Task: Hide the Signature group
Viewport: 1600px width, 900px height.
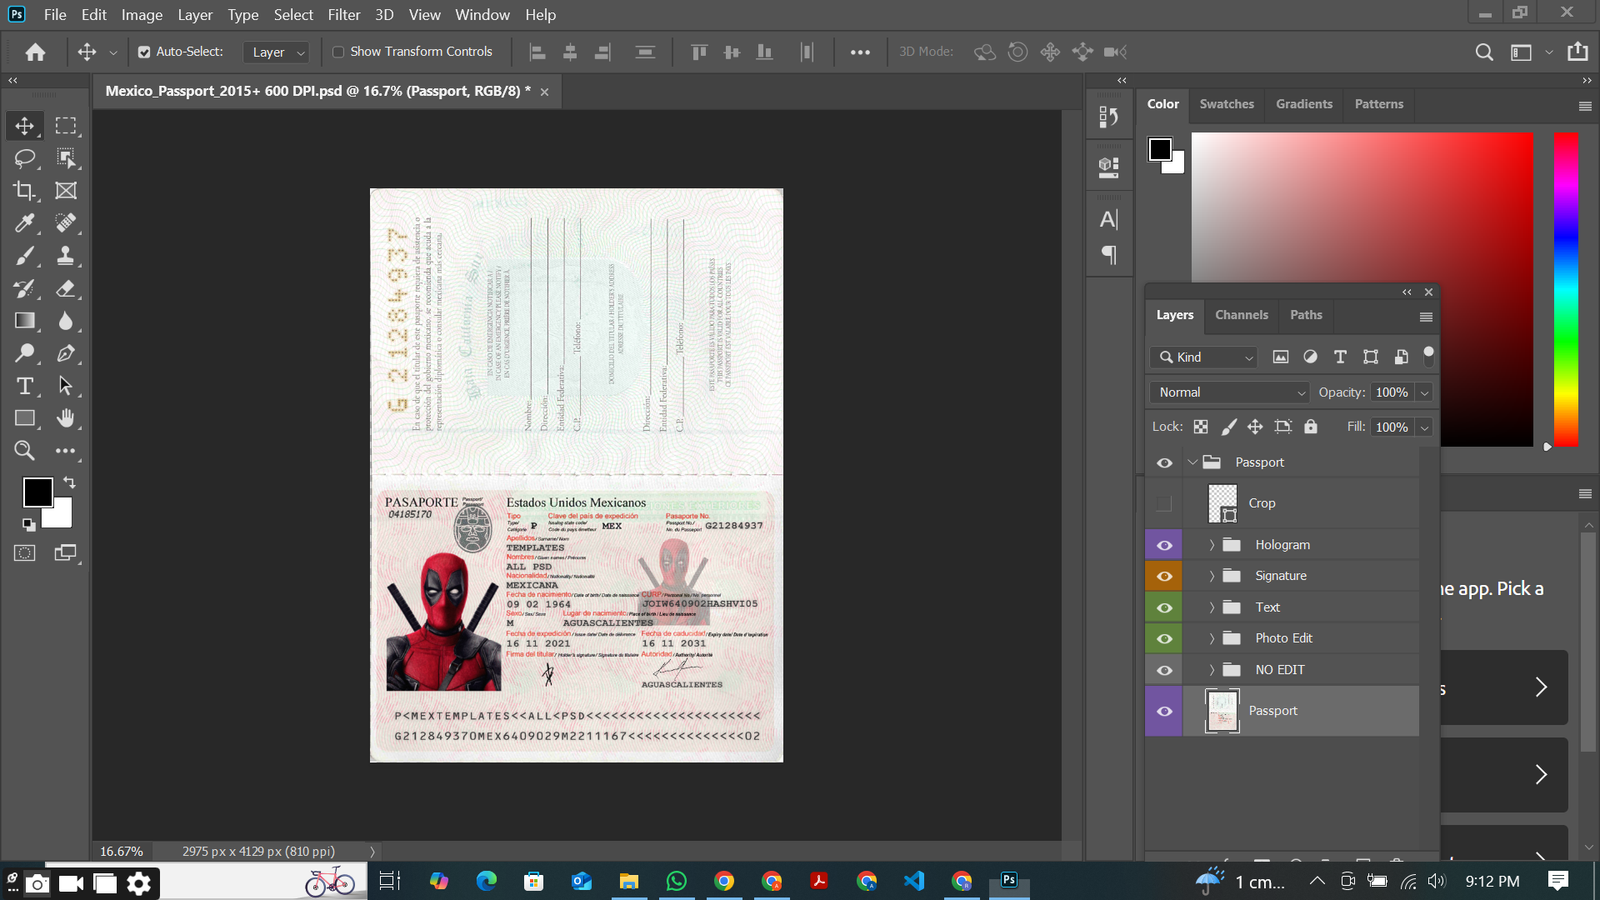Action: 1164,576
